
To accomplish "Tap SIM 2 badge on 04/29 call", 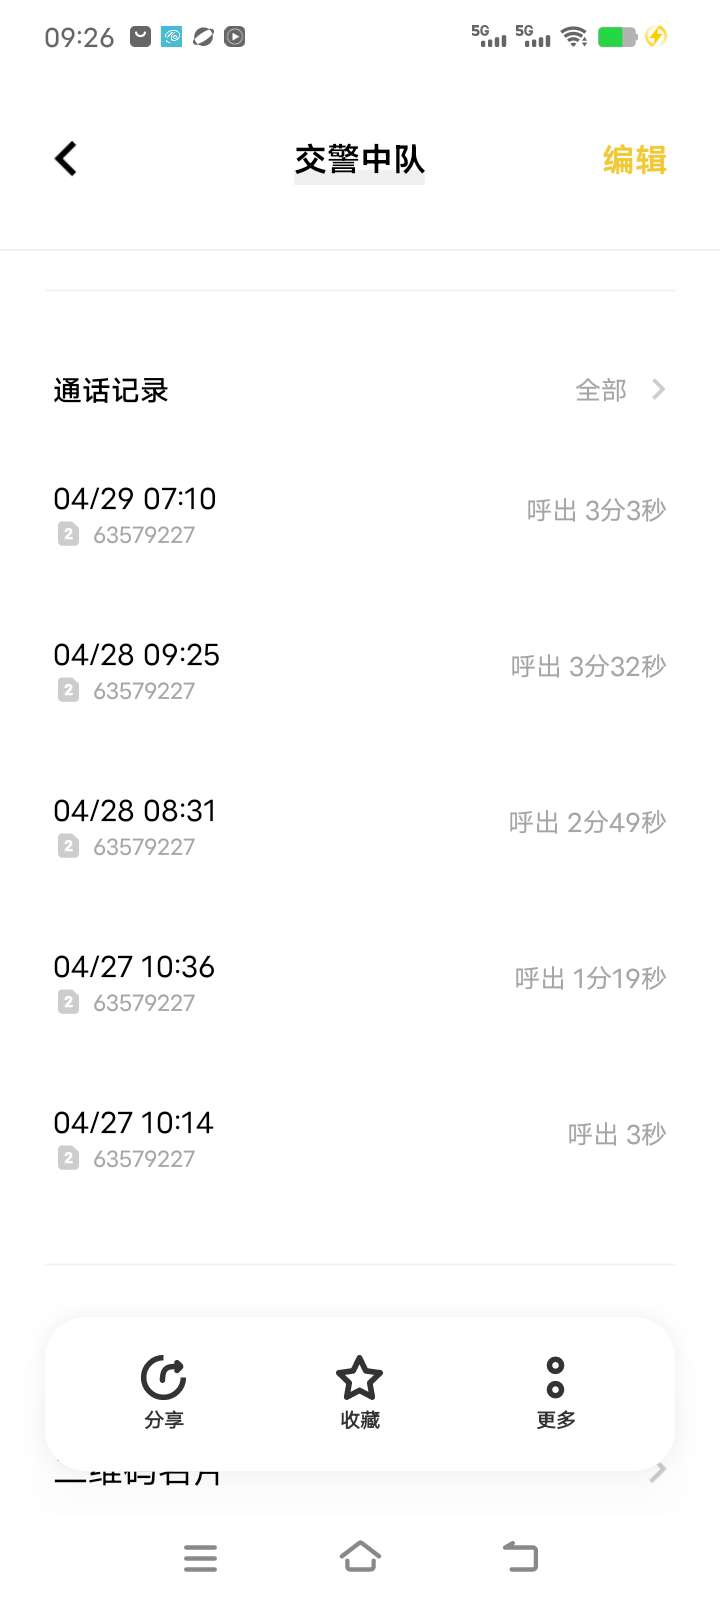I will coord(68,534).
